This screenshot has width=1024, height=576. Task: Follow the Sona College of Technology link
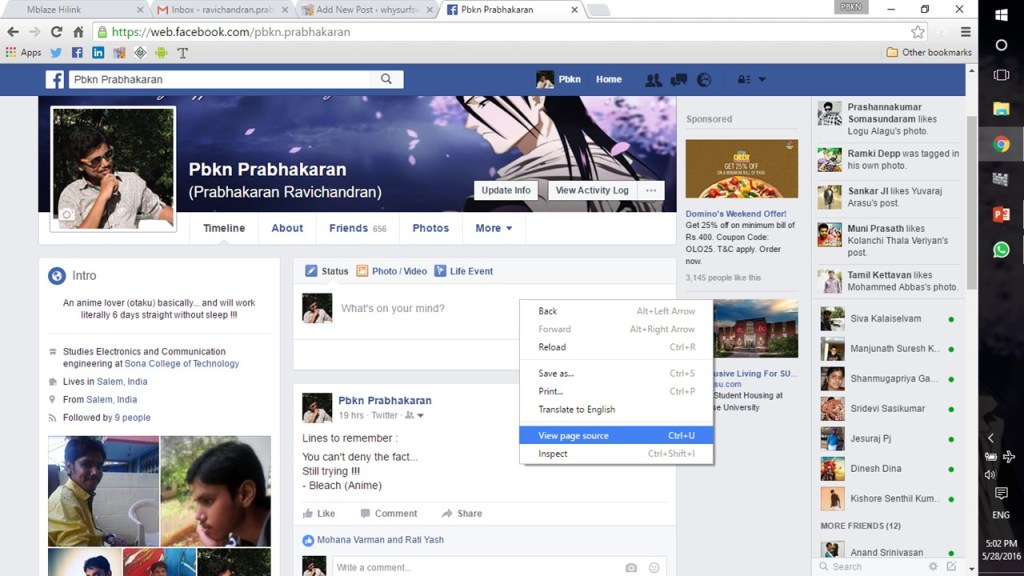coord(194,364)
